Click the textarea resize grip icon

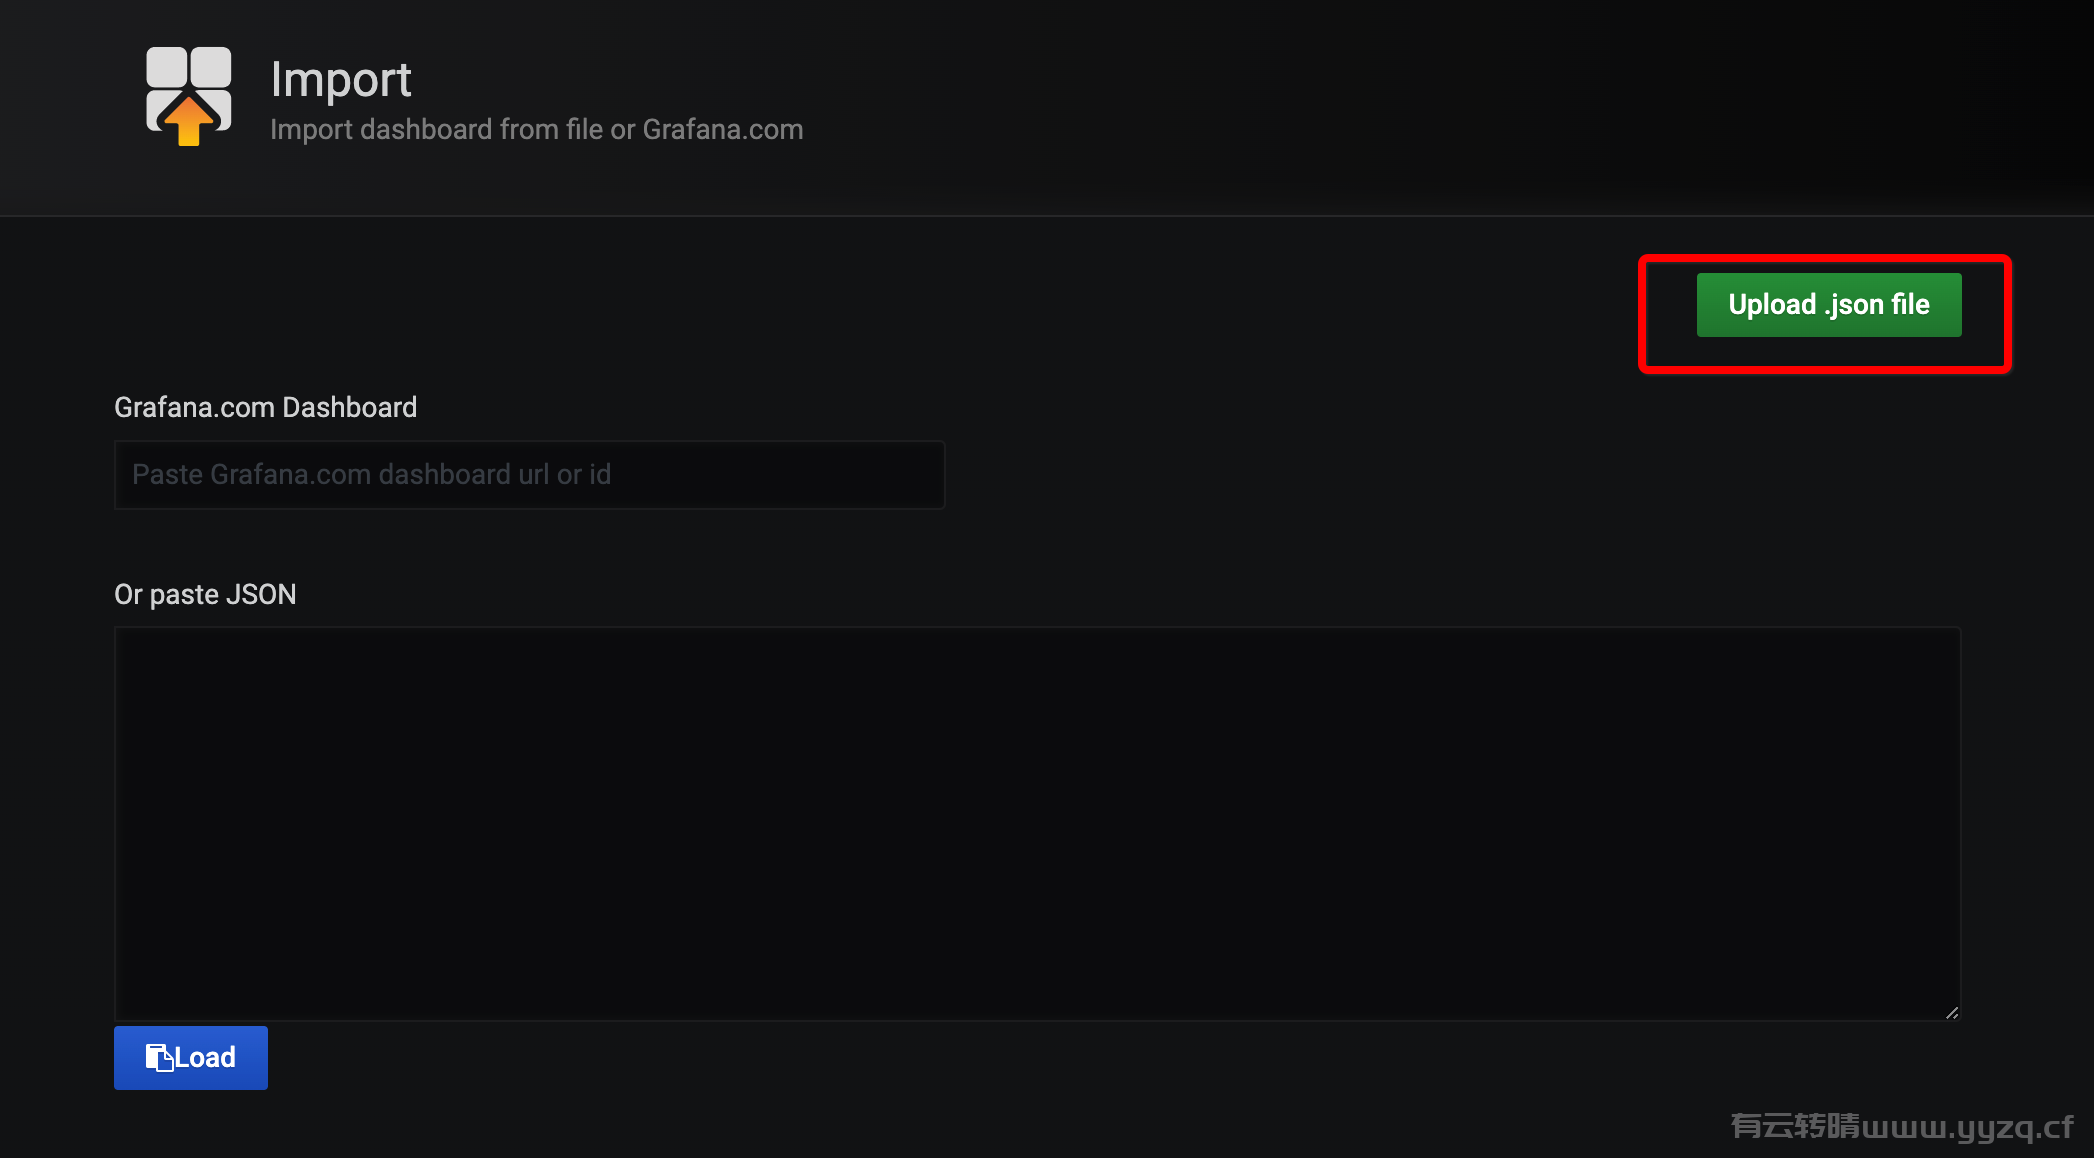click(x=1952, y=1012)
